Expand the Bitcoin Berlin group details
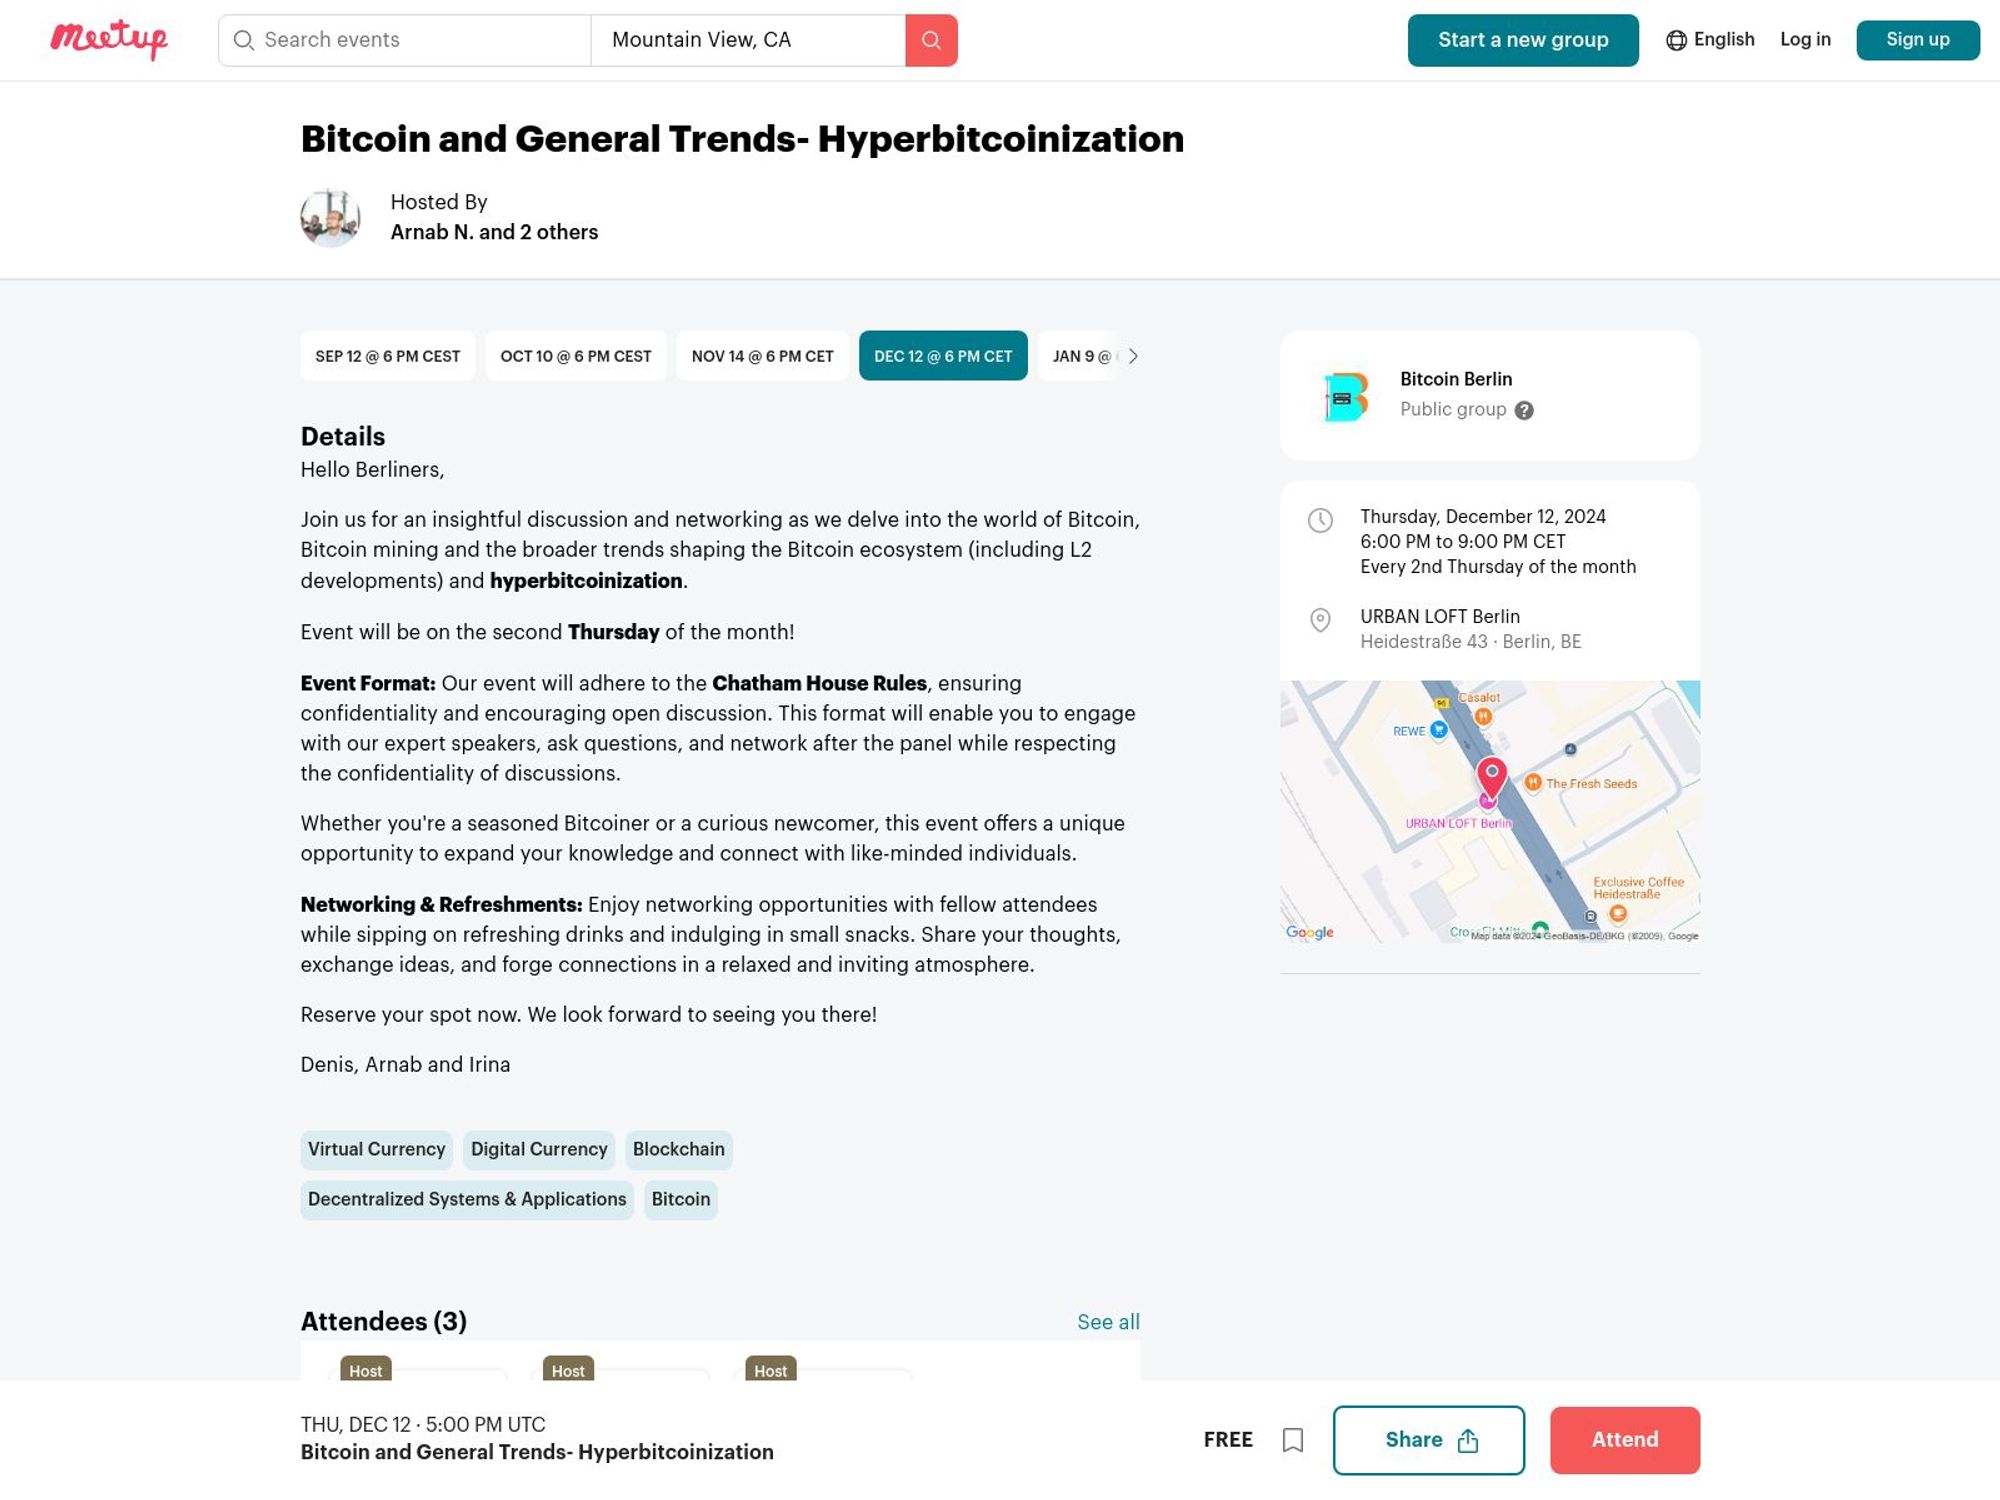Image resolution: width=2000 pixels, height=1500 pixels. coord(1455,380)
